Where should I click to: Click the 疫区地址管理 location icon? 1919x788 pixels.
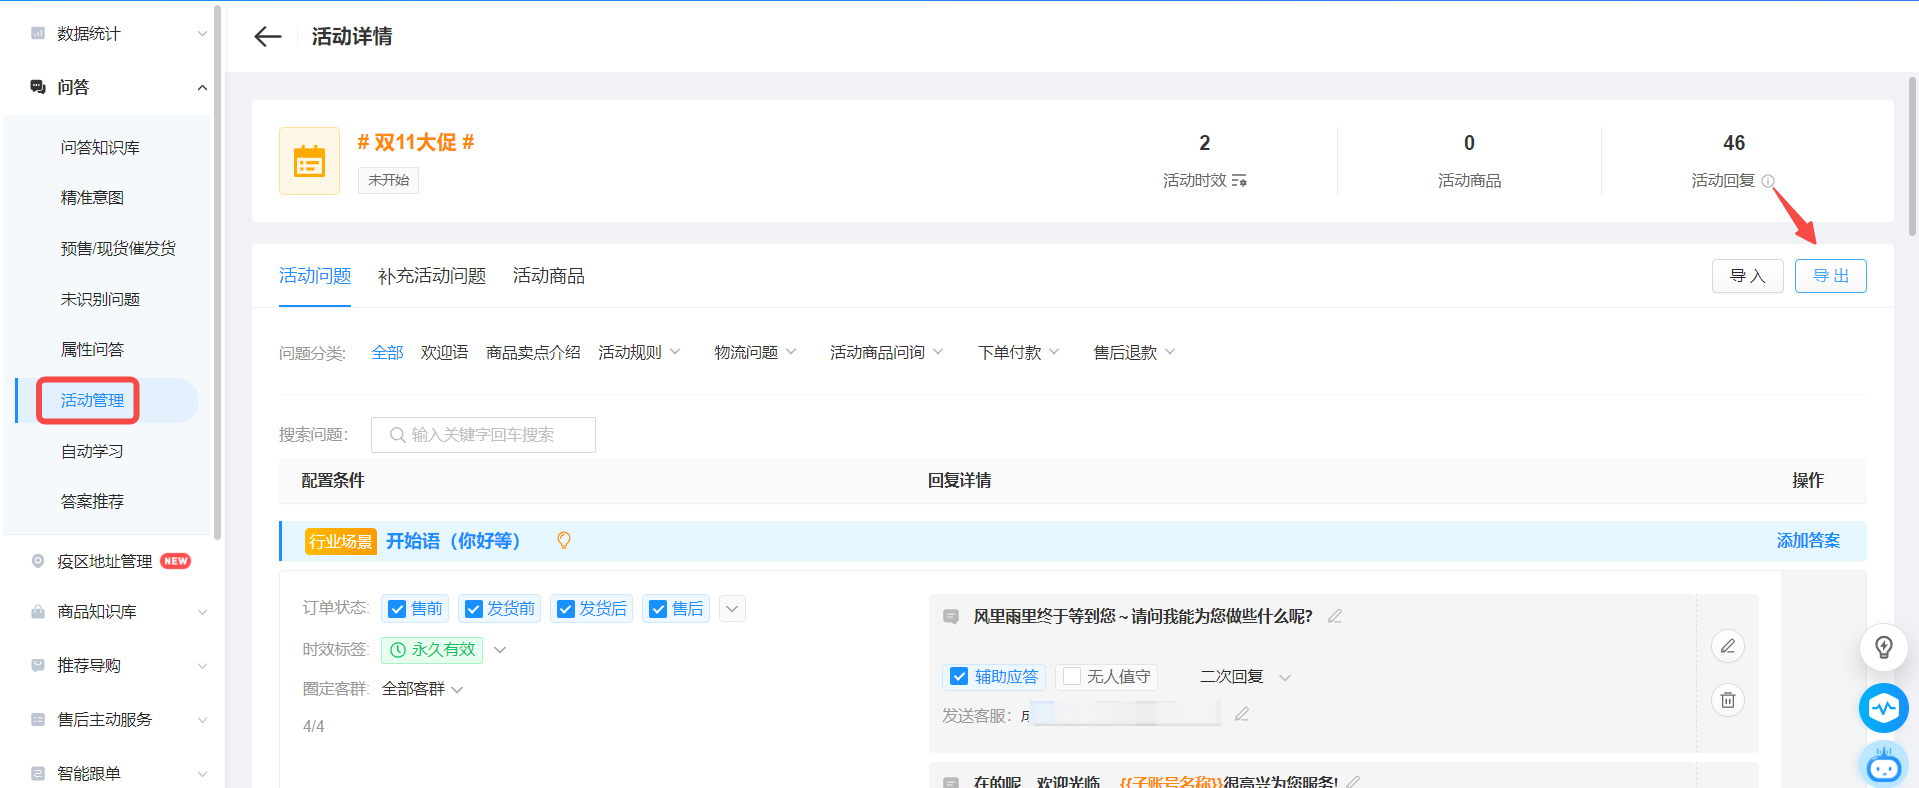coord(38,561)
